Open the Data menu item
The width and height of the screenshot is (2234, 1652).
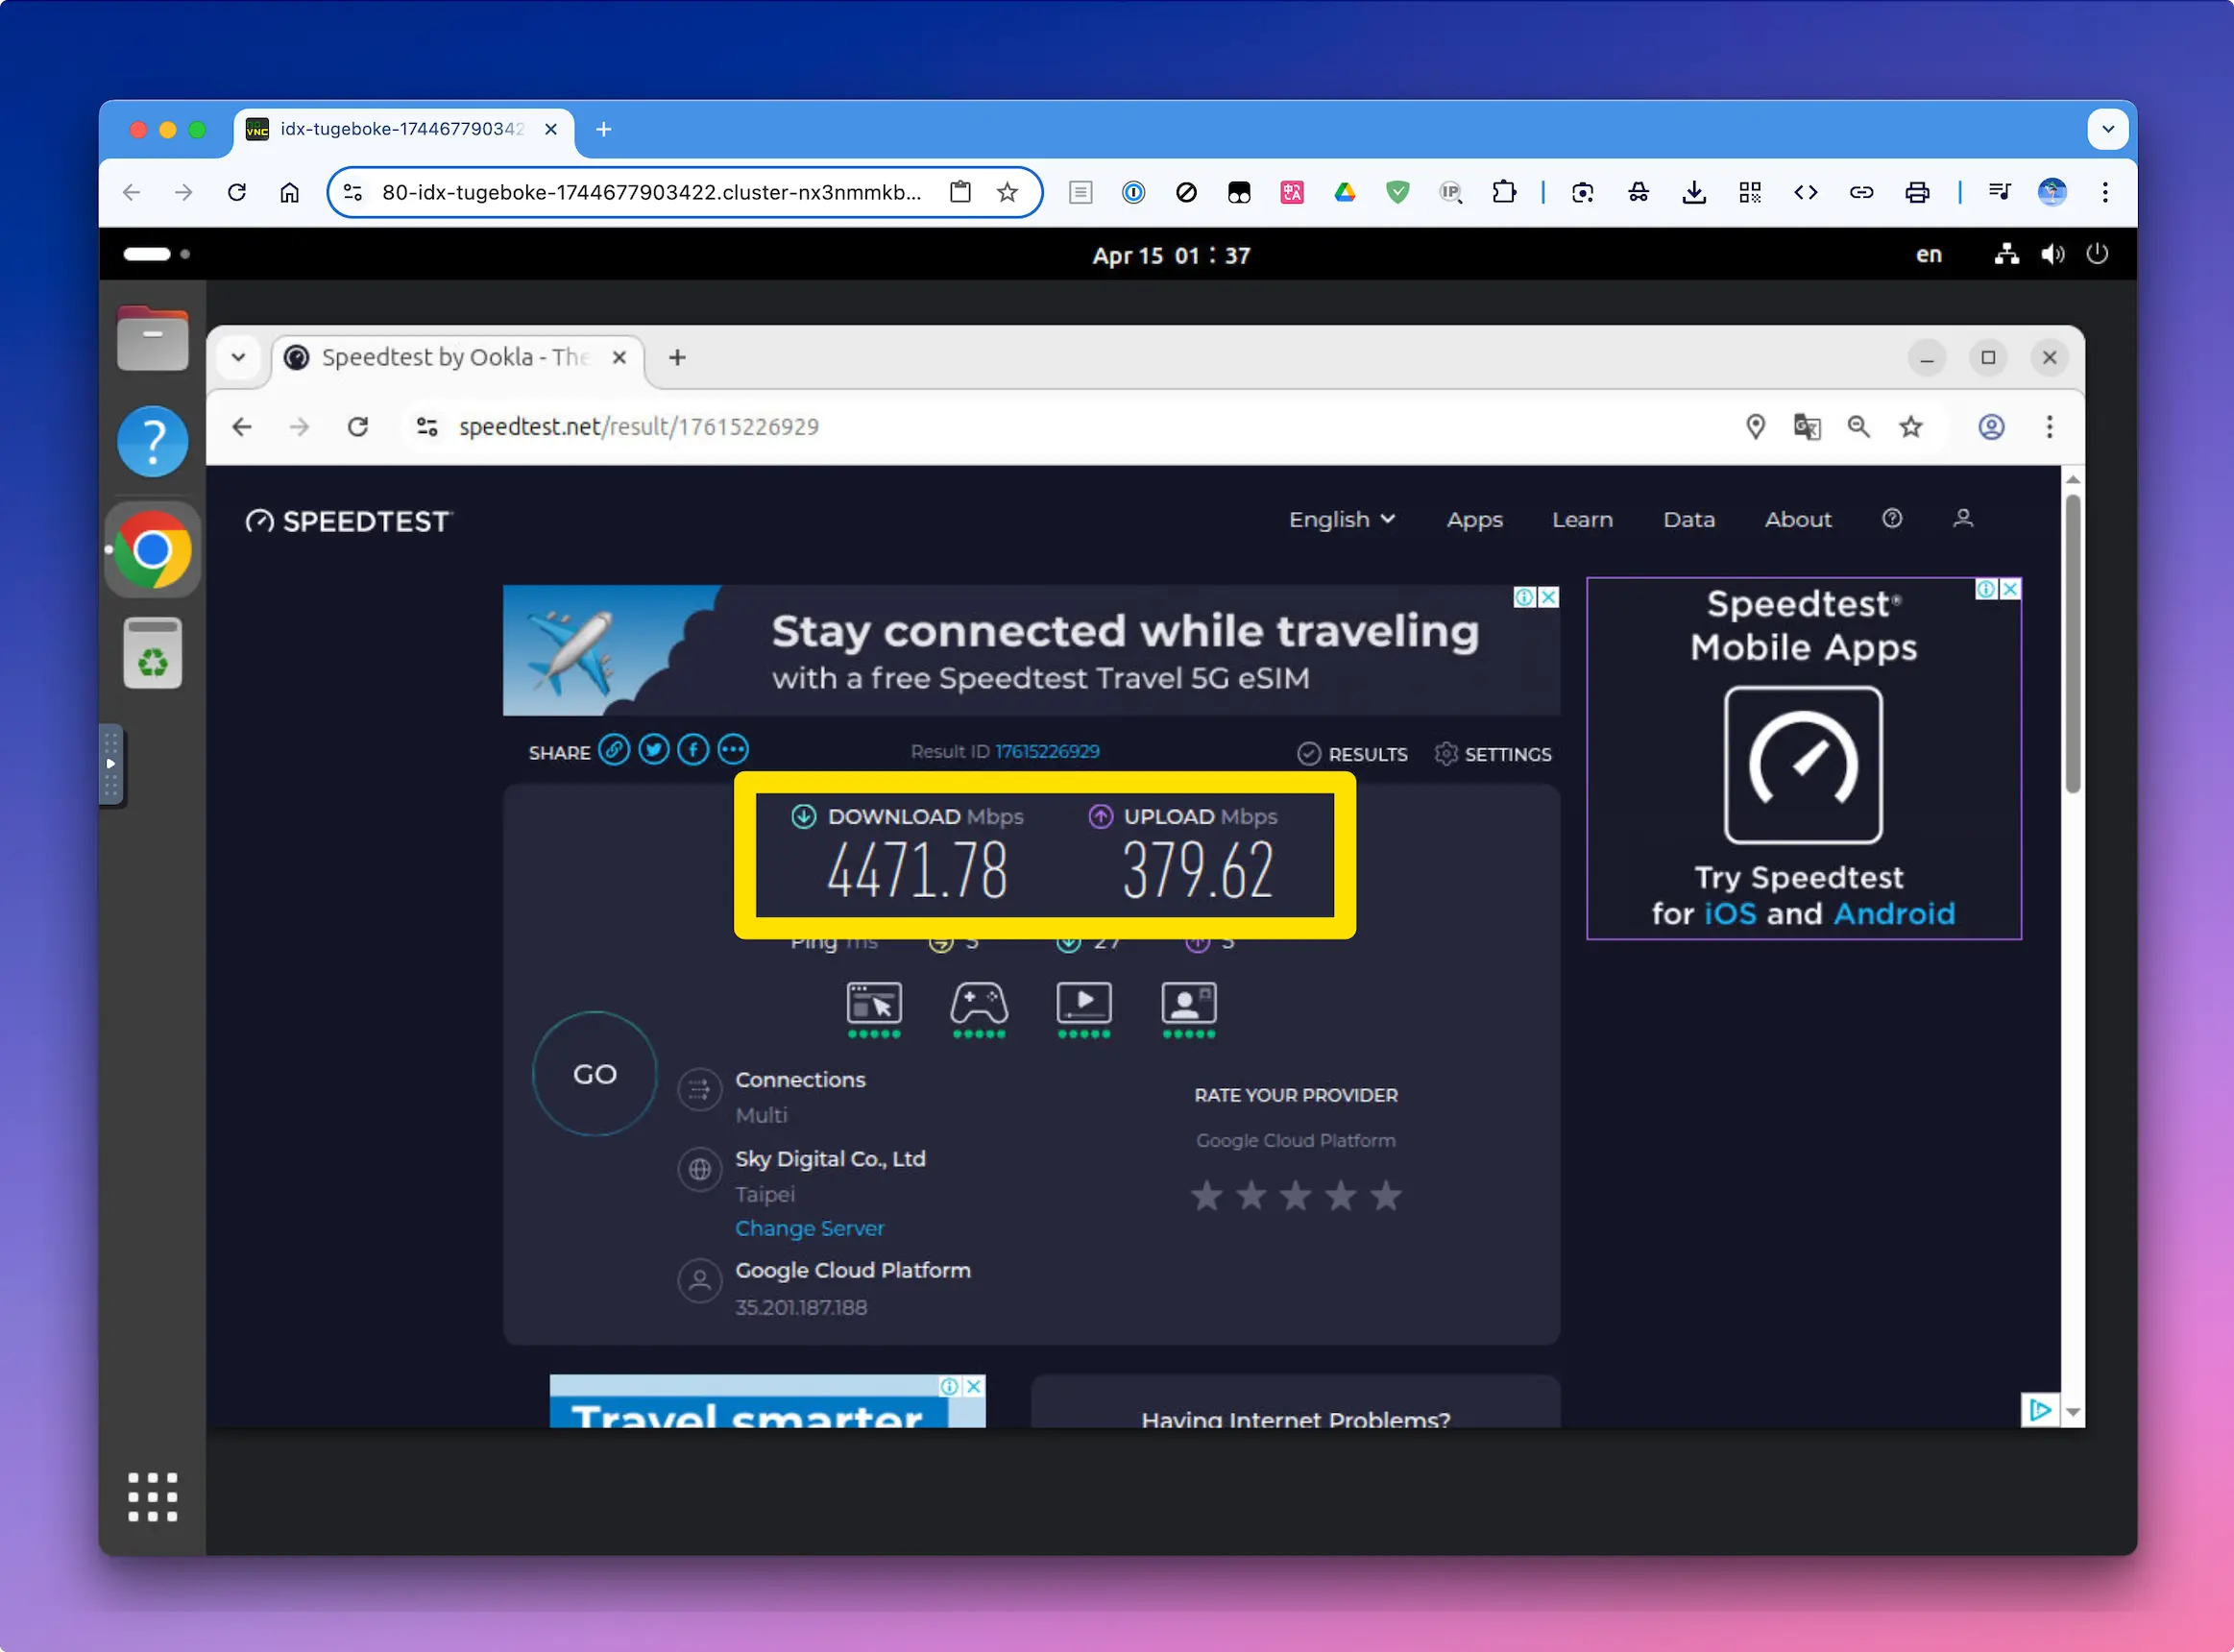click(x=1689, y=519)
